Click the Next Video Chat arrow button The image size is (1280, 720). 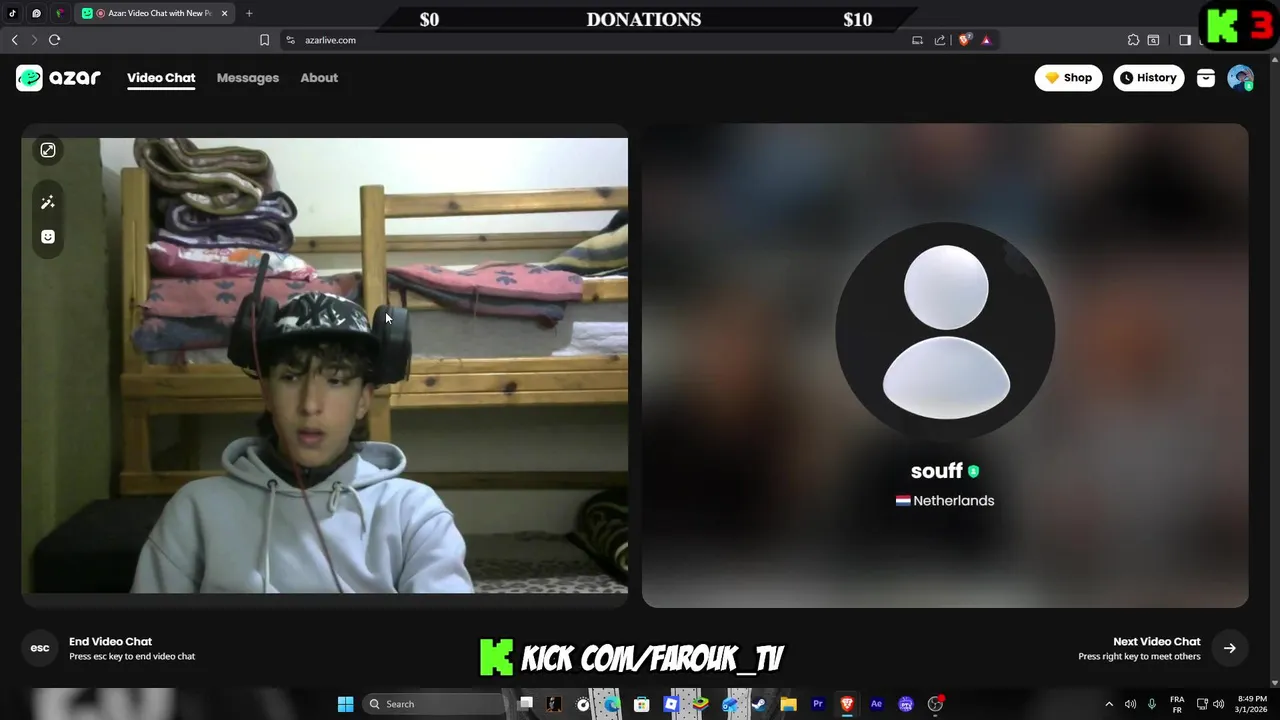(x=1229, y=648)
